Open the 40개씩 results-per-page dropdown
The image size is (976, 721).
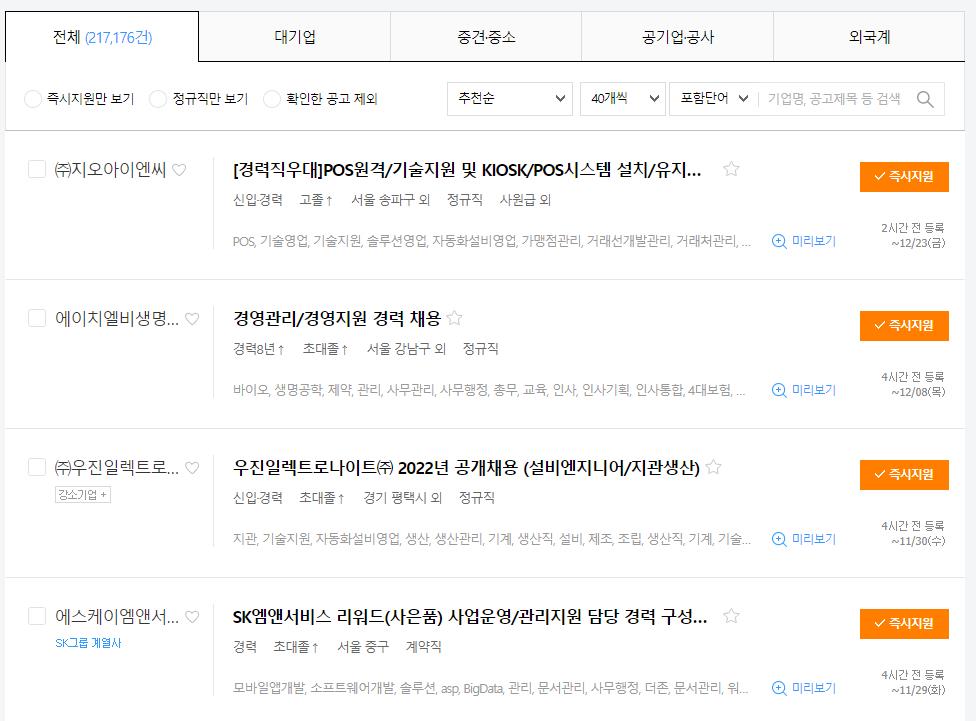[x=620, y=99]
